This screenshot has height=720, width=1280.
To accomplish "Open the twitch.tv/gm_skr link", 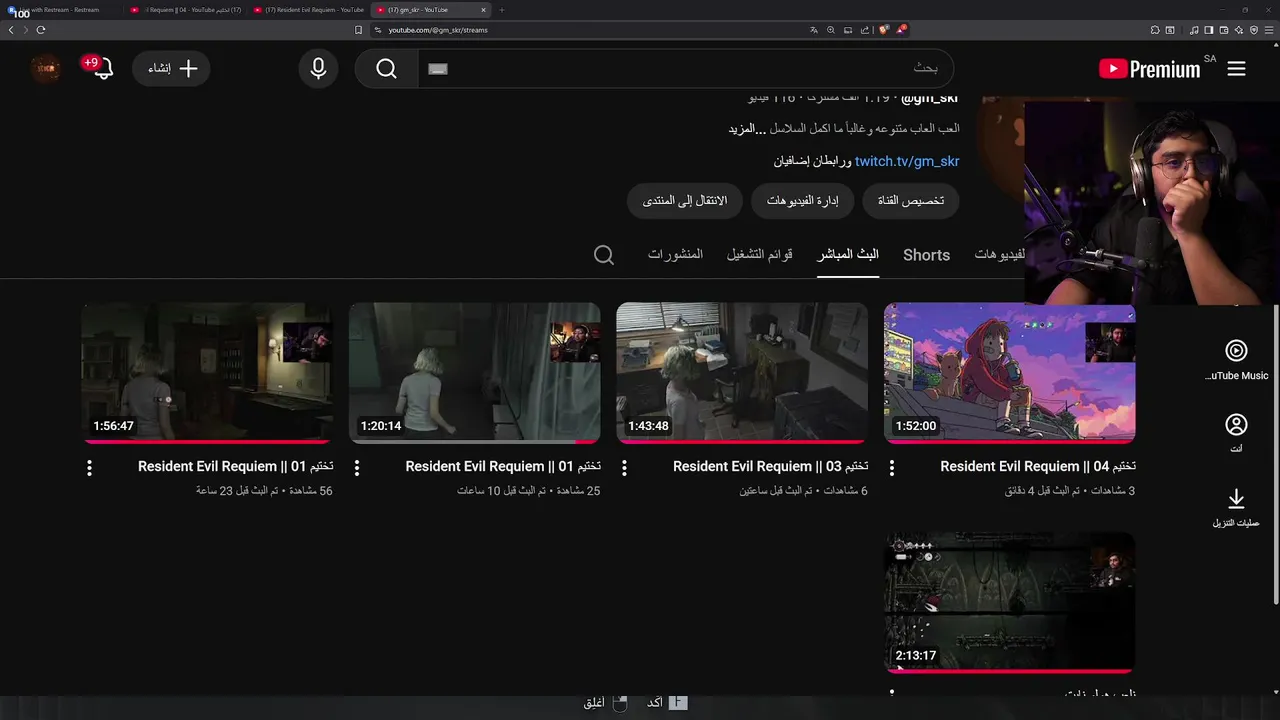I will (x=907, y=161).
